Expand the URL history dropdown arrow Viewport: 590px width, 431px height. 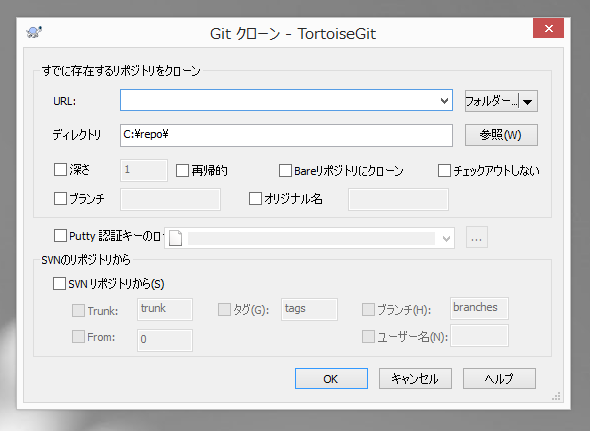444,101
